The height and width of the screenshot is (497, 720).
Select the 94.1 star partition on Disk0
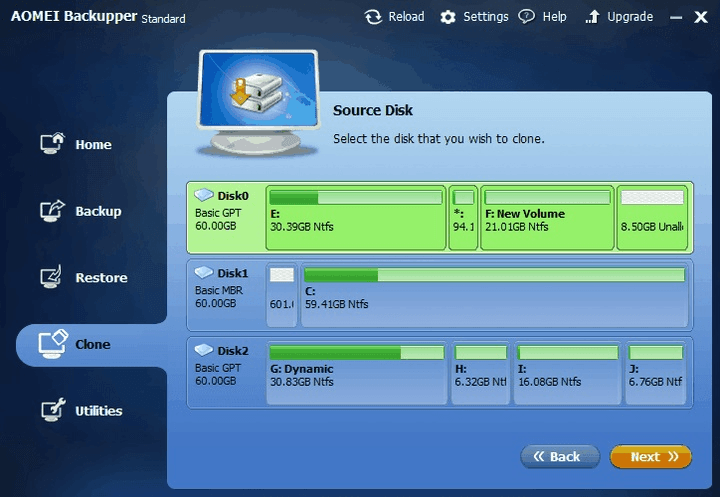tap(463, 218)
